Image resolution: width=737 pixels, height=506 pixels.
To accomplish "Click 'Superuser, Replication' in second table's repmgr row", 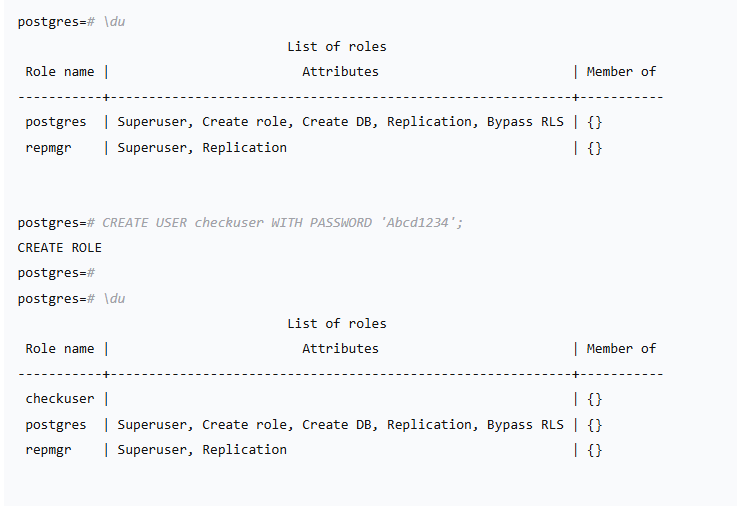I will coord(202,449).
